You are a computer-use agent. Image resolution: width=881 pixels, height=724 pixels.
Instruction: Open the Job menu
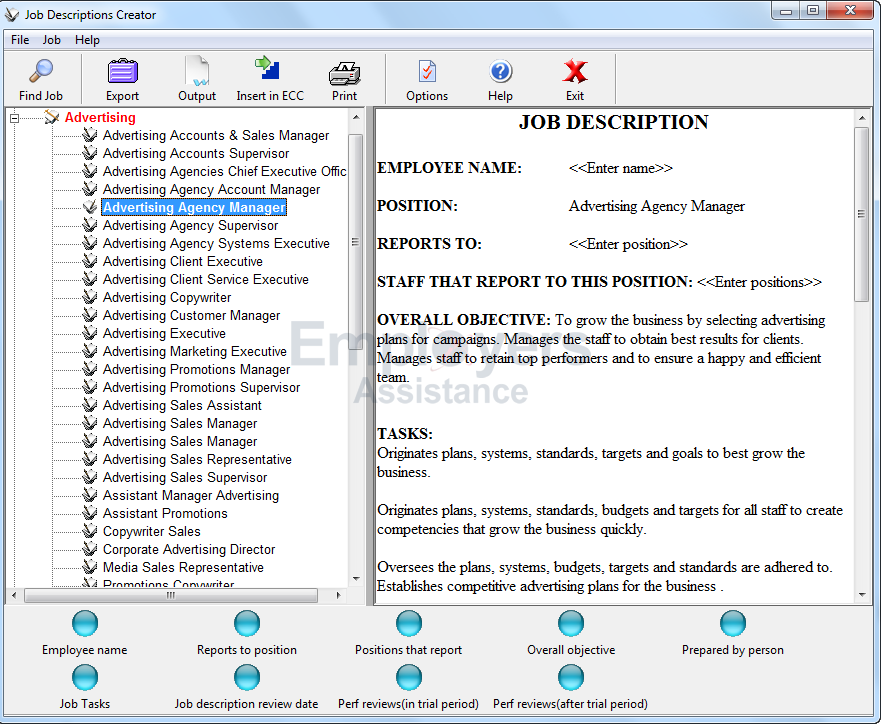(51, 40)
